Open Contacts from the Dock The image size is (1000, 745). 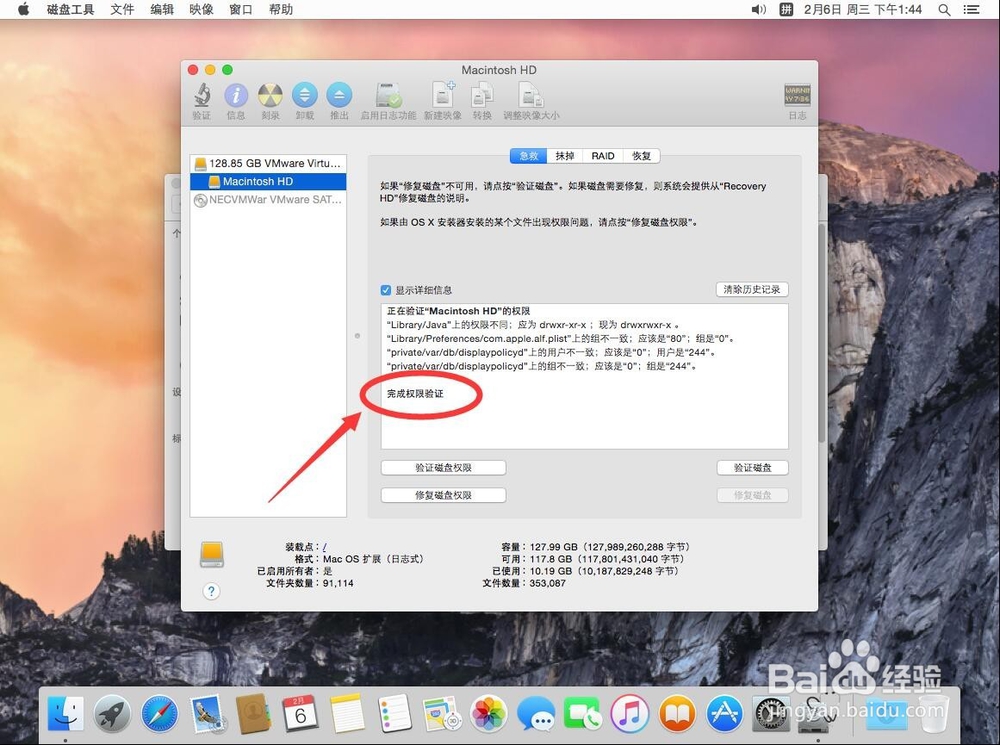pyautogui.click(x=253, y=712)
